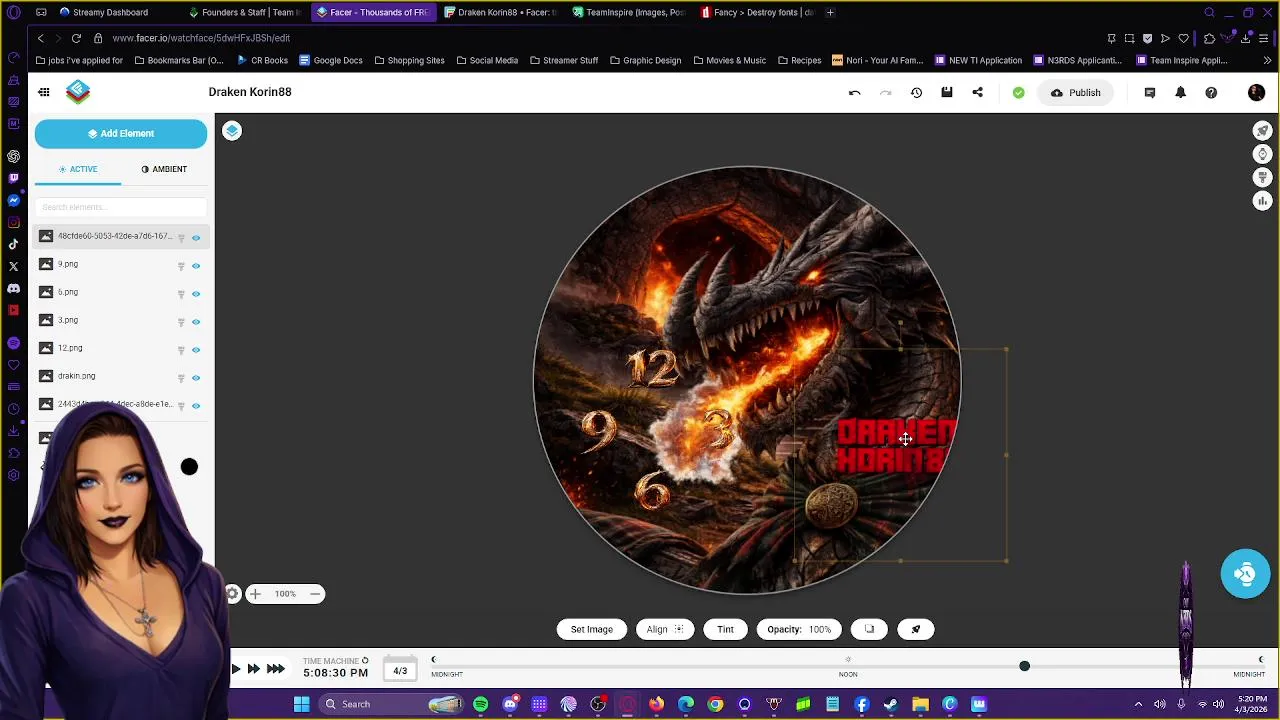Switch to TeamInspire browser tab
This screenshot has width=1280, height=720.
pos(630,12)
